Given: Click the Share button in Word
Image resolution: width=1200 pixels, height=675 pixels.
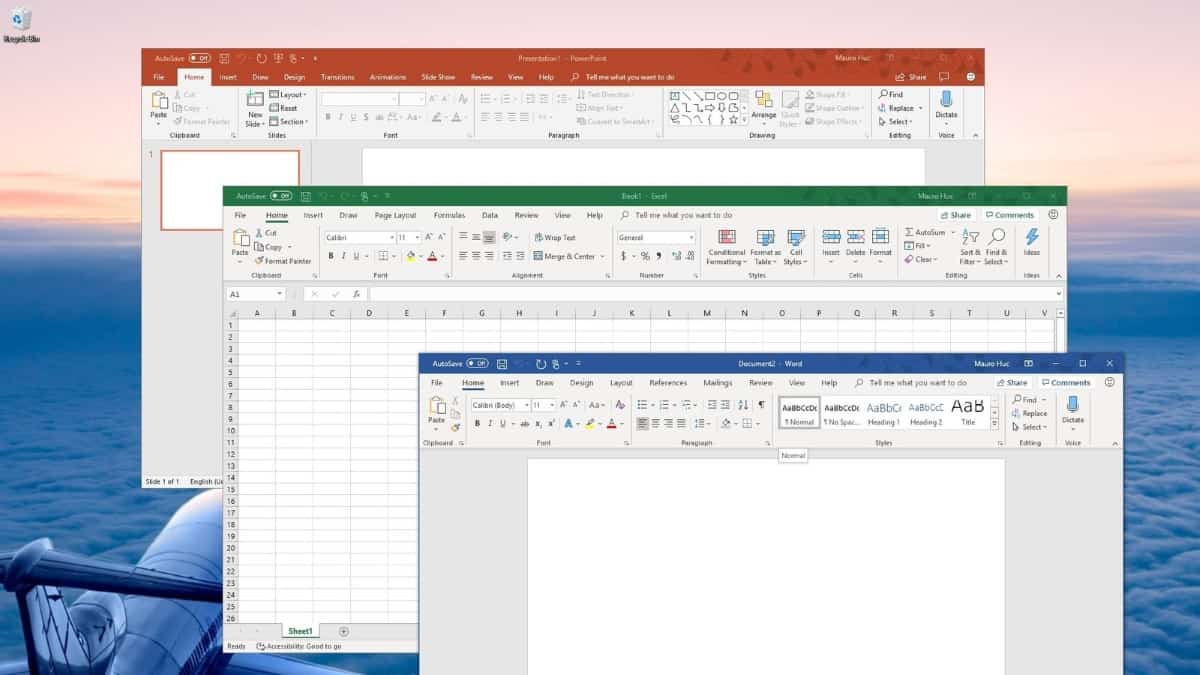Looking at the screenshot, I should 1011,383.
